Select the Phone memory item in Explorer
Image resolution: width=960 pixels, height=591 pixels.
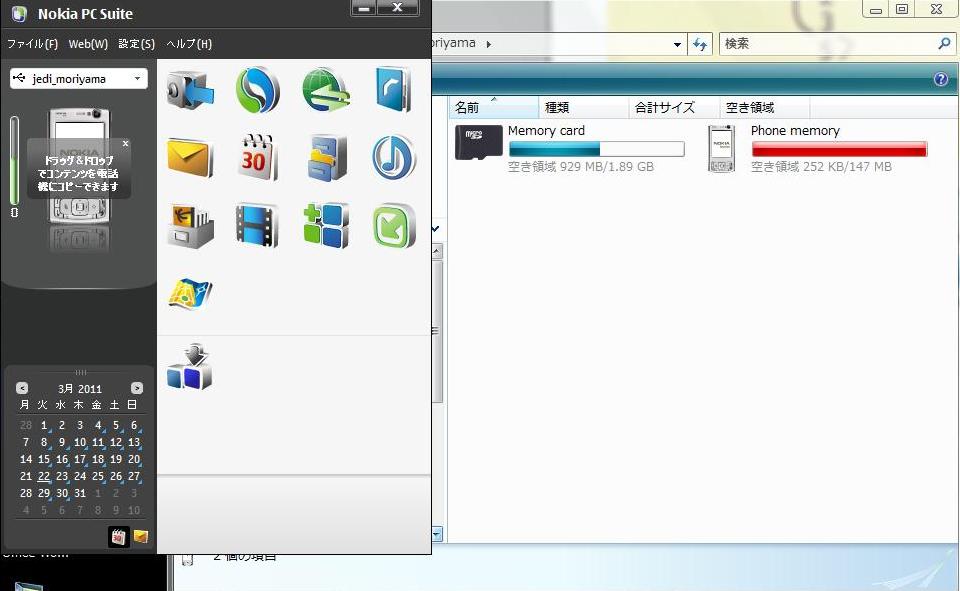pos(817,149)
